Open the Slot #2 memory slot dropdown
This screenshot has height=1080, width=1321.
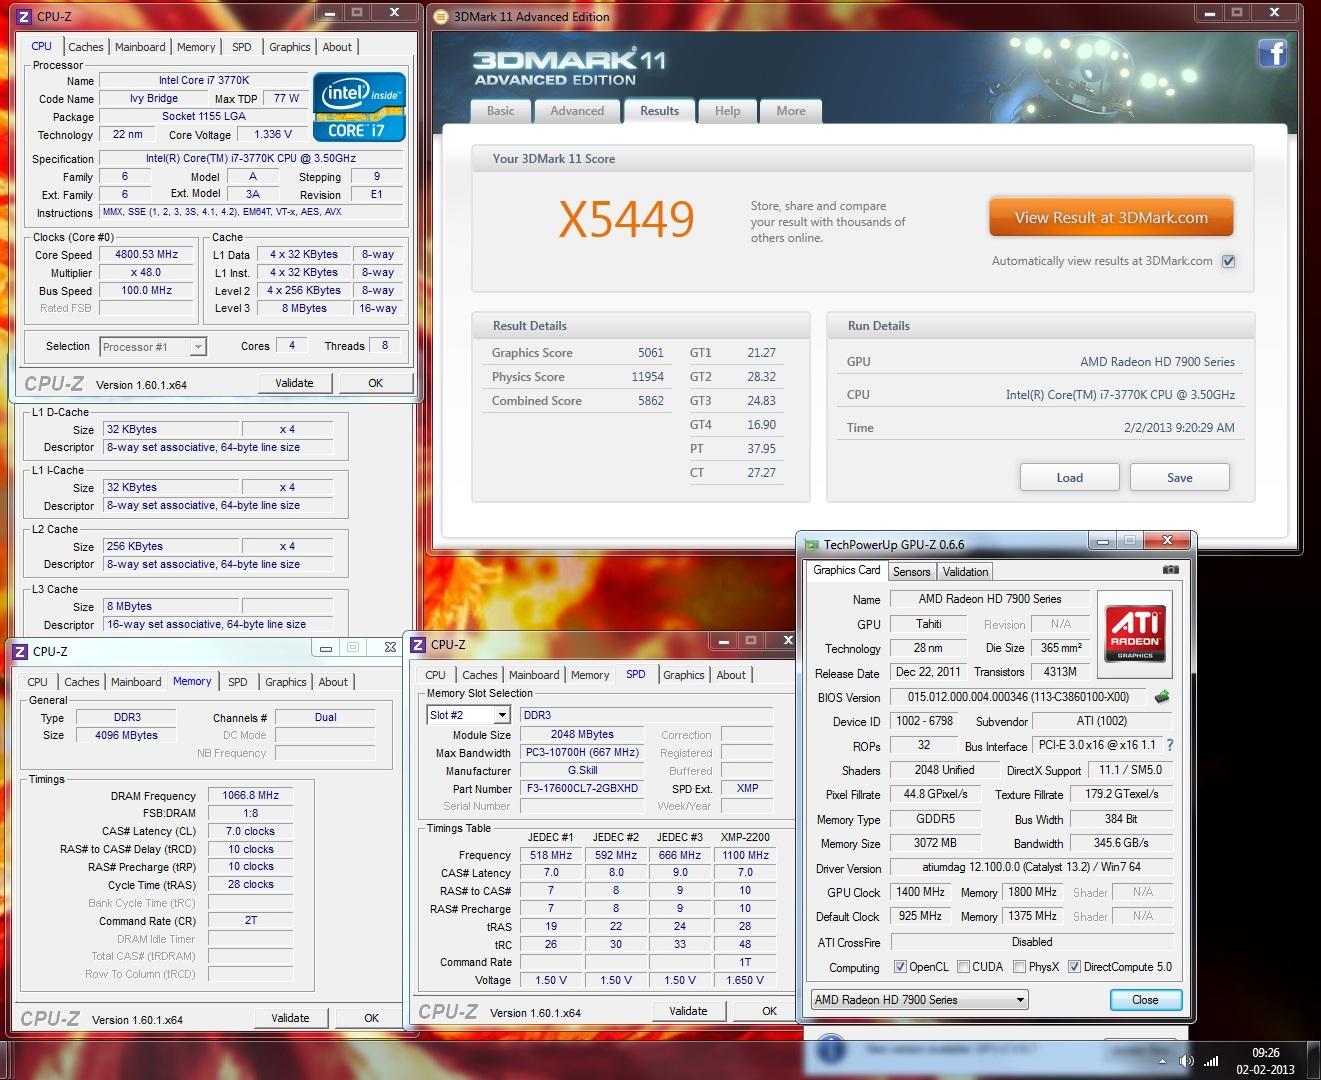coord(468,715)
